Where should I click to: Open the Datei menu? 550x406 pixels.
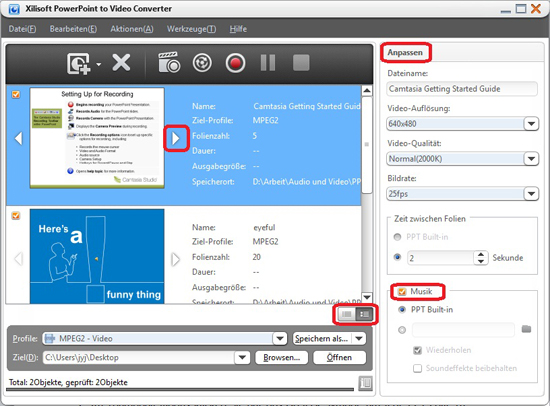[x=22, y=29]
